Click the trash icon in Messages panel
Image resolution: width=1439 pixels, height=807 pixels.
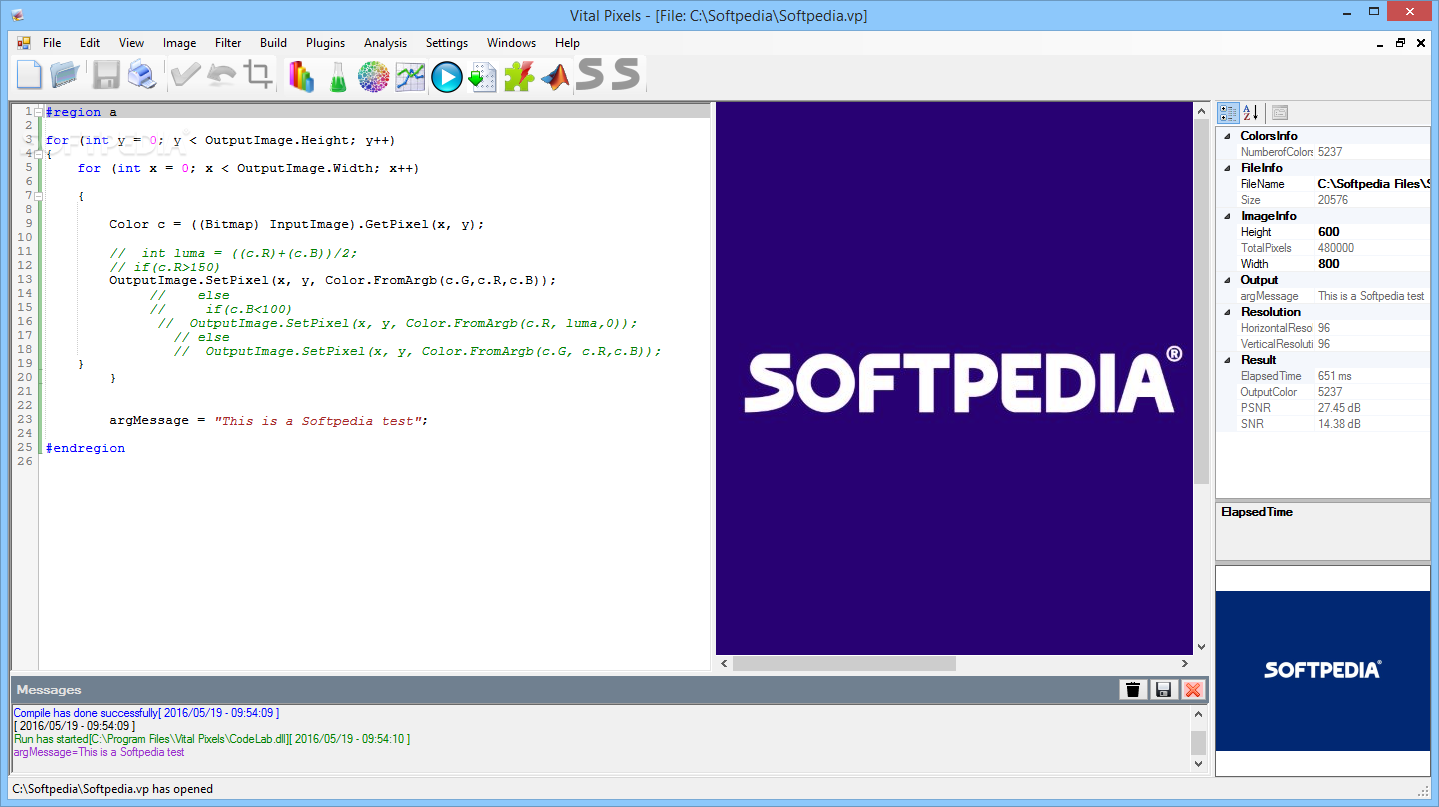pos(1133,689)
